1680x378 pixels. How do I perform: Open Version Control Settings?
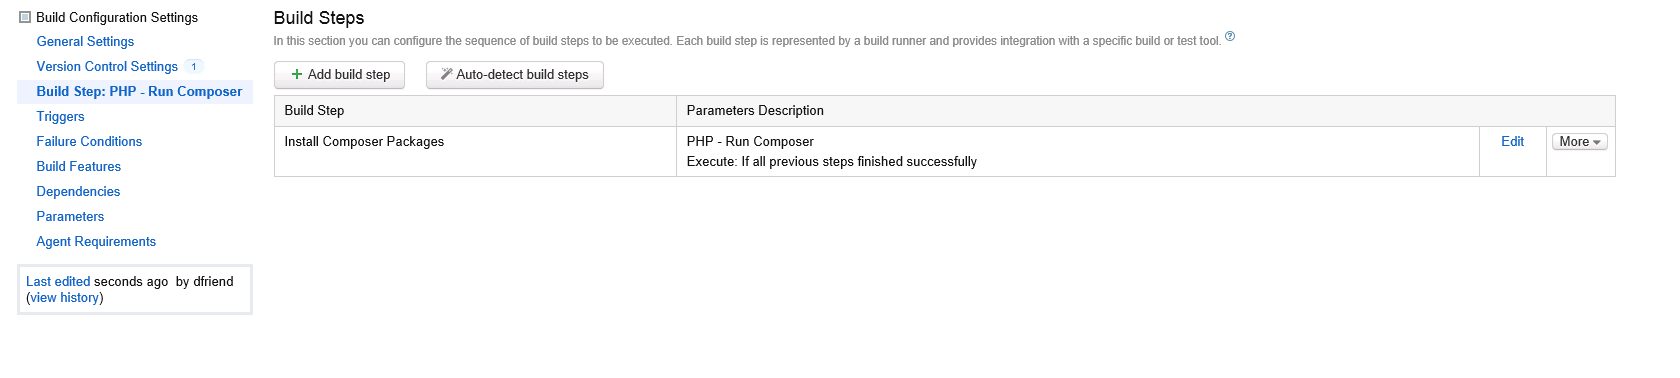pyautogui.click(x=107, y=67)
